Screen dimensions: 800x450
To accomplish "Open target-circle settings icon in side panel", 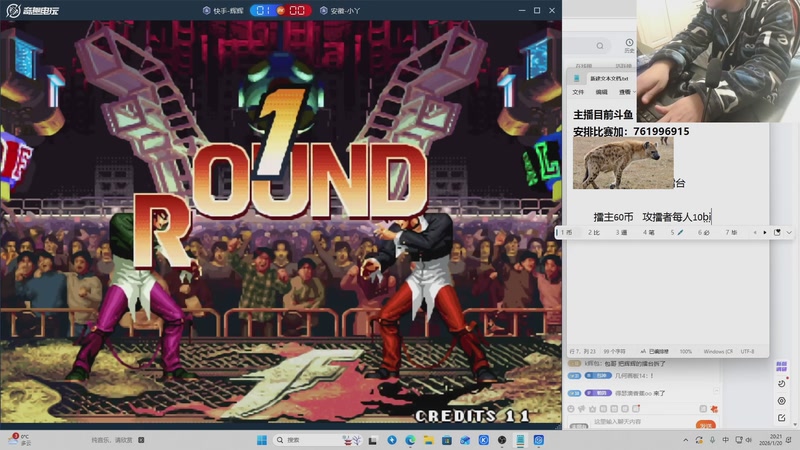I will click(x=782, y=401).
